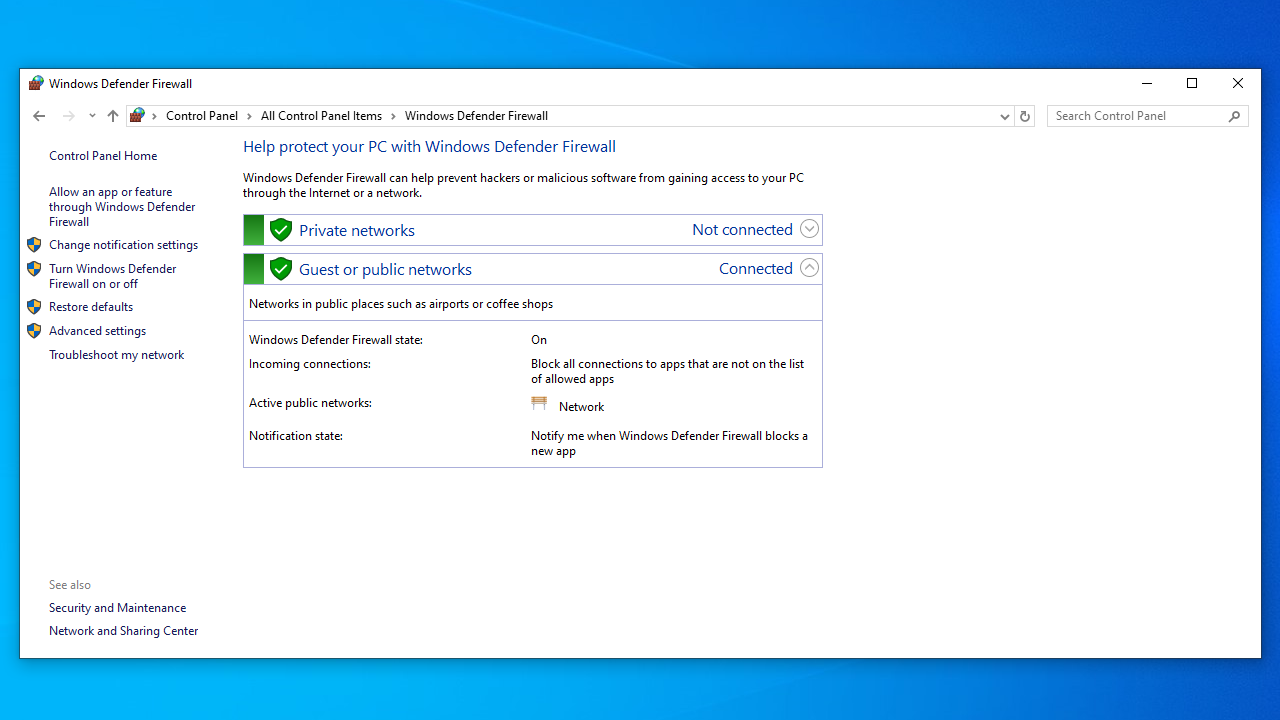Open Turn Windows Defender Firewall on or off
The width and height of the screenshot is (1280, 720).
112,276
